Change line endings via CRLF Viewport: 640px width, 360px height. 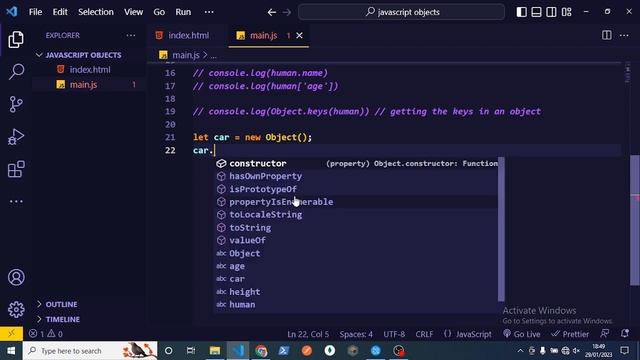(424, 334)
